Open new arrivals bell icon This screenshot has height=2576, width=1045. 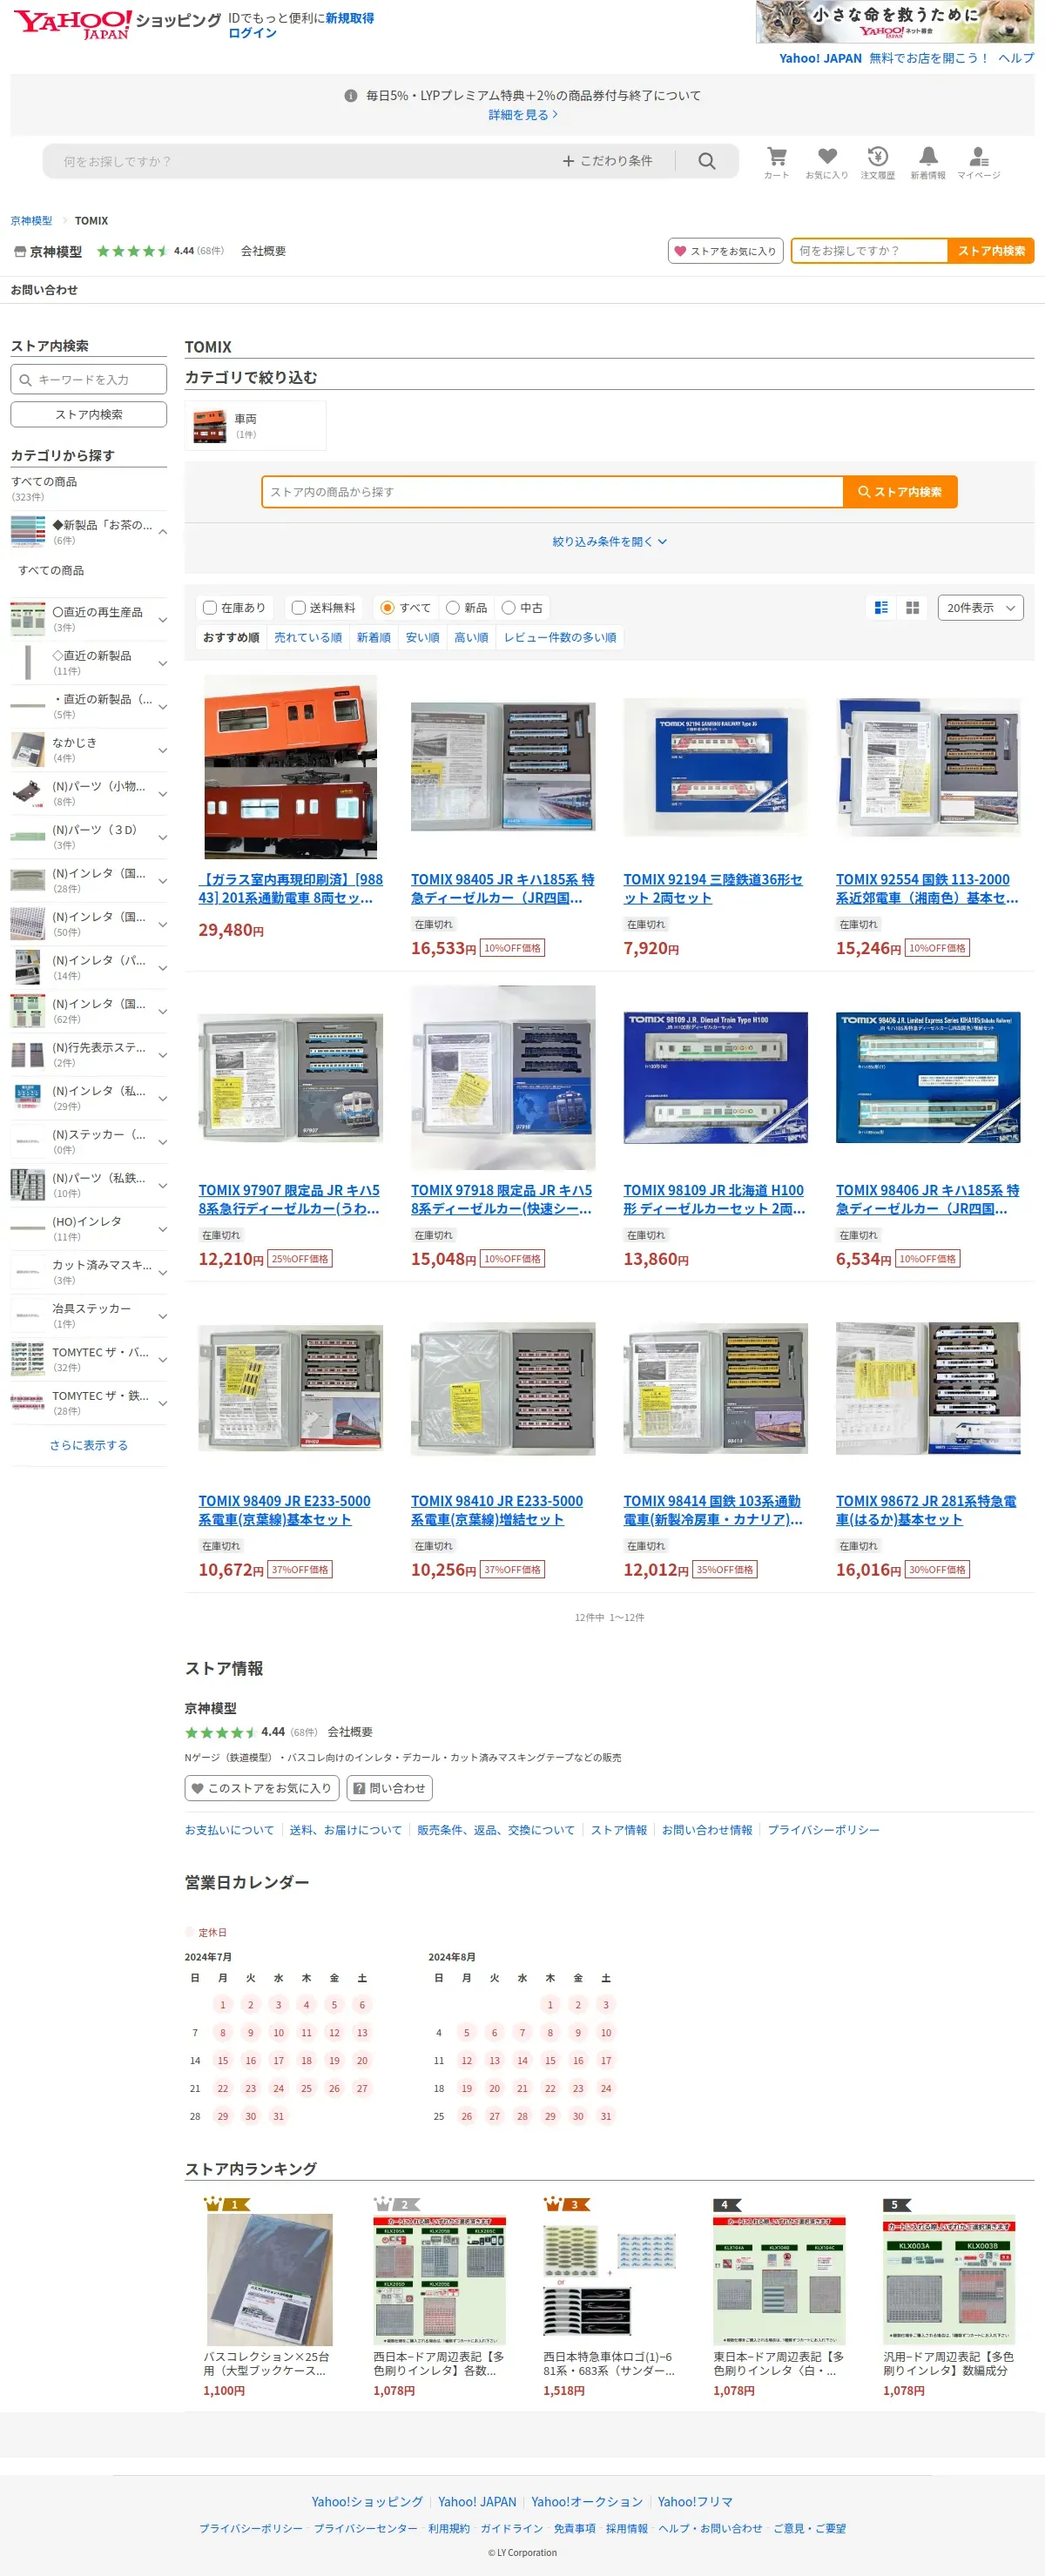pyautogui.click(x=928, y=162)
